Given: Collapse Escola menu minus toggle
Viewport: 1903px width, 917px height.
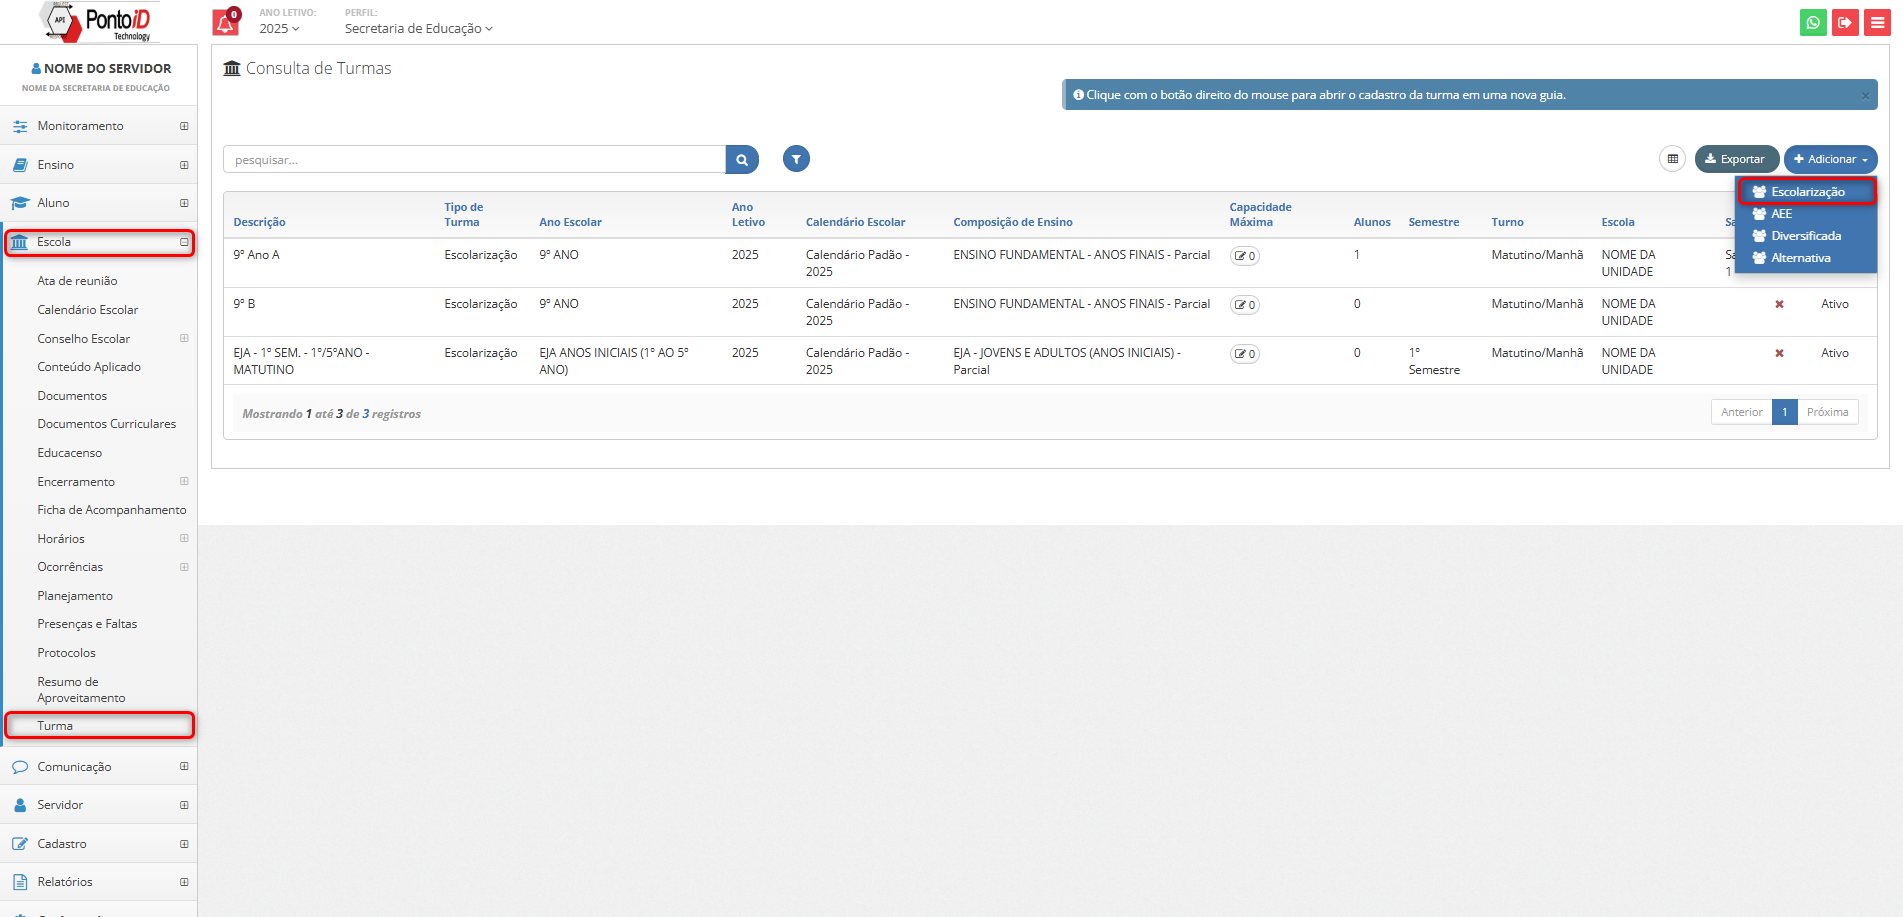Looking at the screenshot, I should click(184, 242).
